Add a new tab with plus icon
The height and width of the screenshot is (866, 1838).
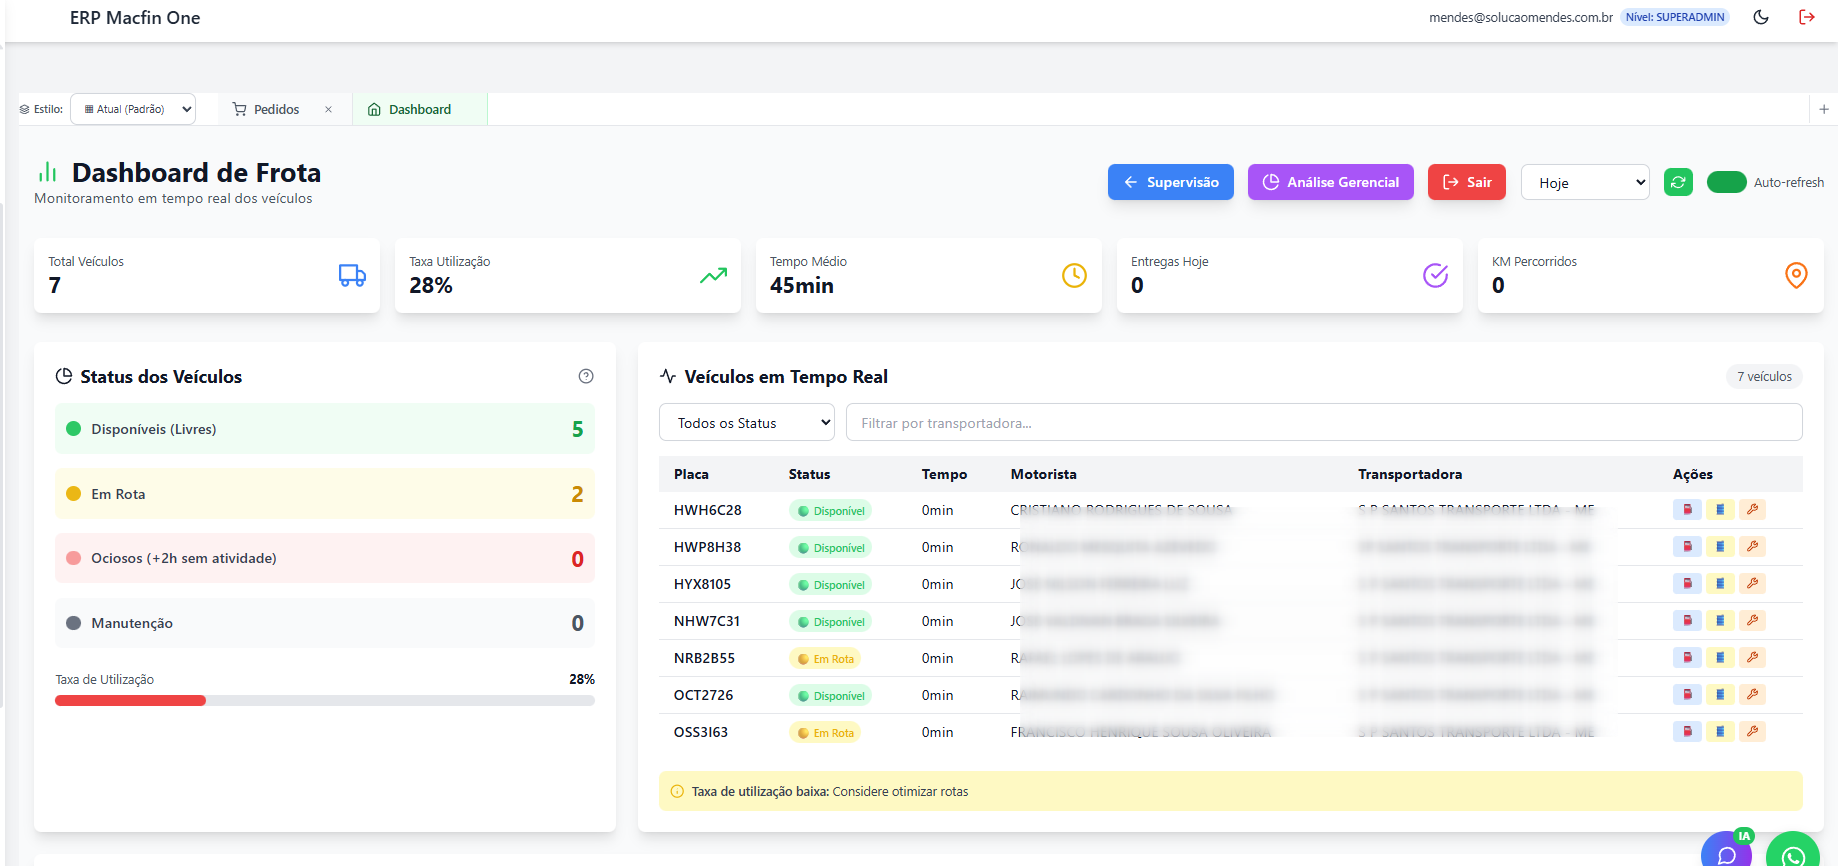pos(1824,109)
